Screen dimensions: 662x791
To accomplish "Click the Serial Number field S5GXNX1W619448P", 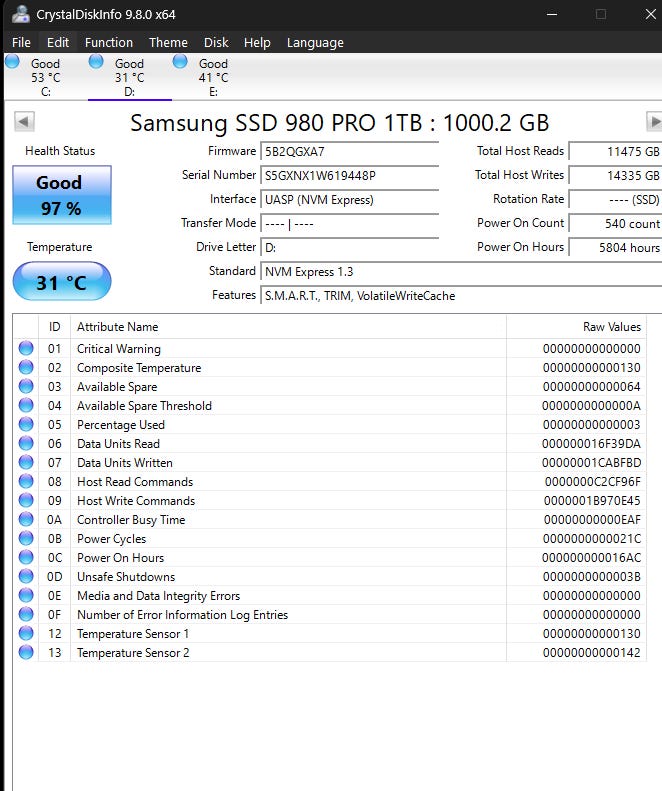I will pos(350,176).
